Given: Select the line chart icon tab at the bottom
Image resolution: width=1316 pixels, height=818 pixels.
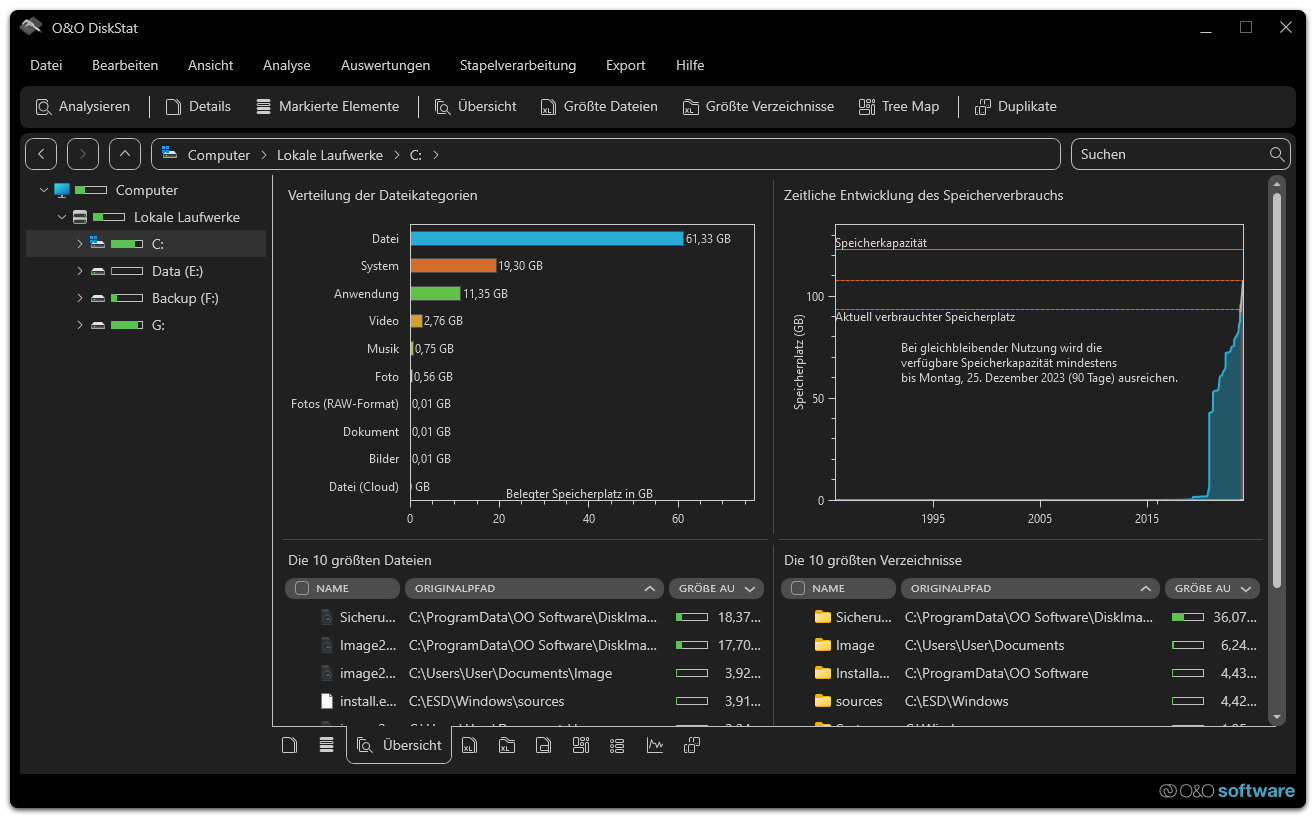Looking at the screenshot, I should tap(655, 745).
